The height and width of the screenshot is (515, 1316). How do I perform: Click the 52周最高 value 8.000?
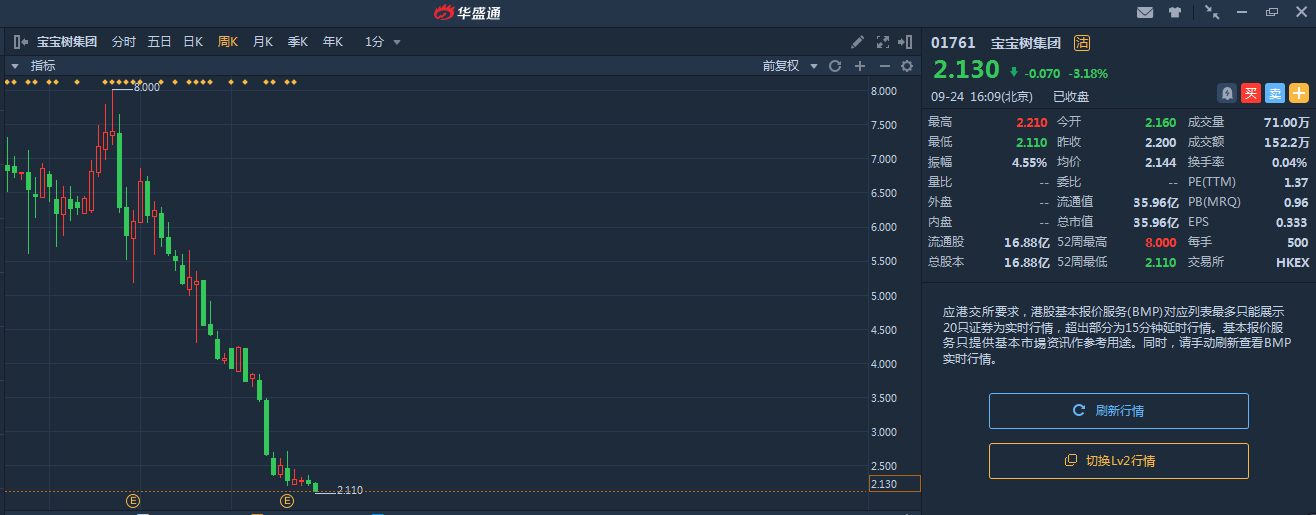(x=1160, y=242)
